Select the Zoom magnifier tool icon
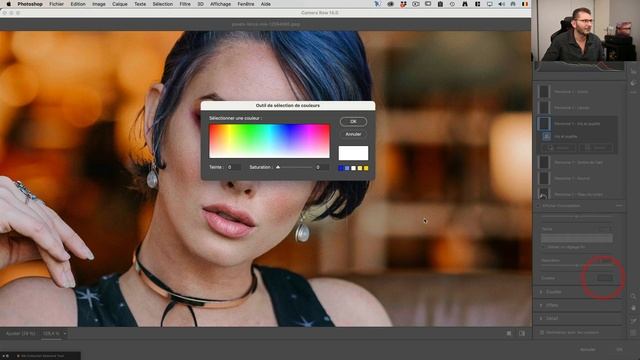Screen dimensions: 640x360 [x=633, y=296]
